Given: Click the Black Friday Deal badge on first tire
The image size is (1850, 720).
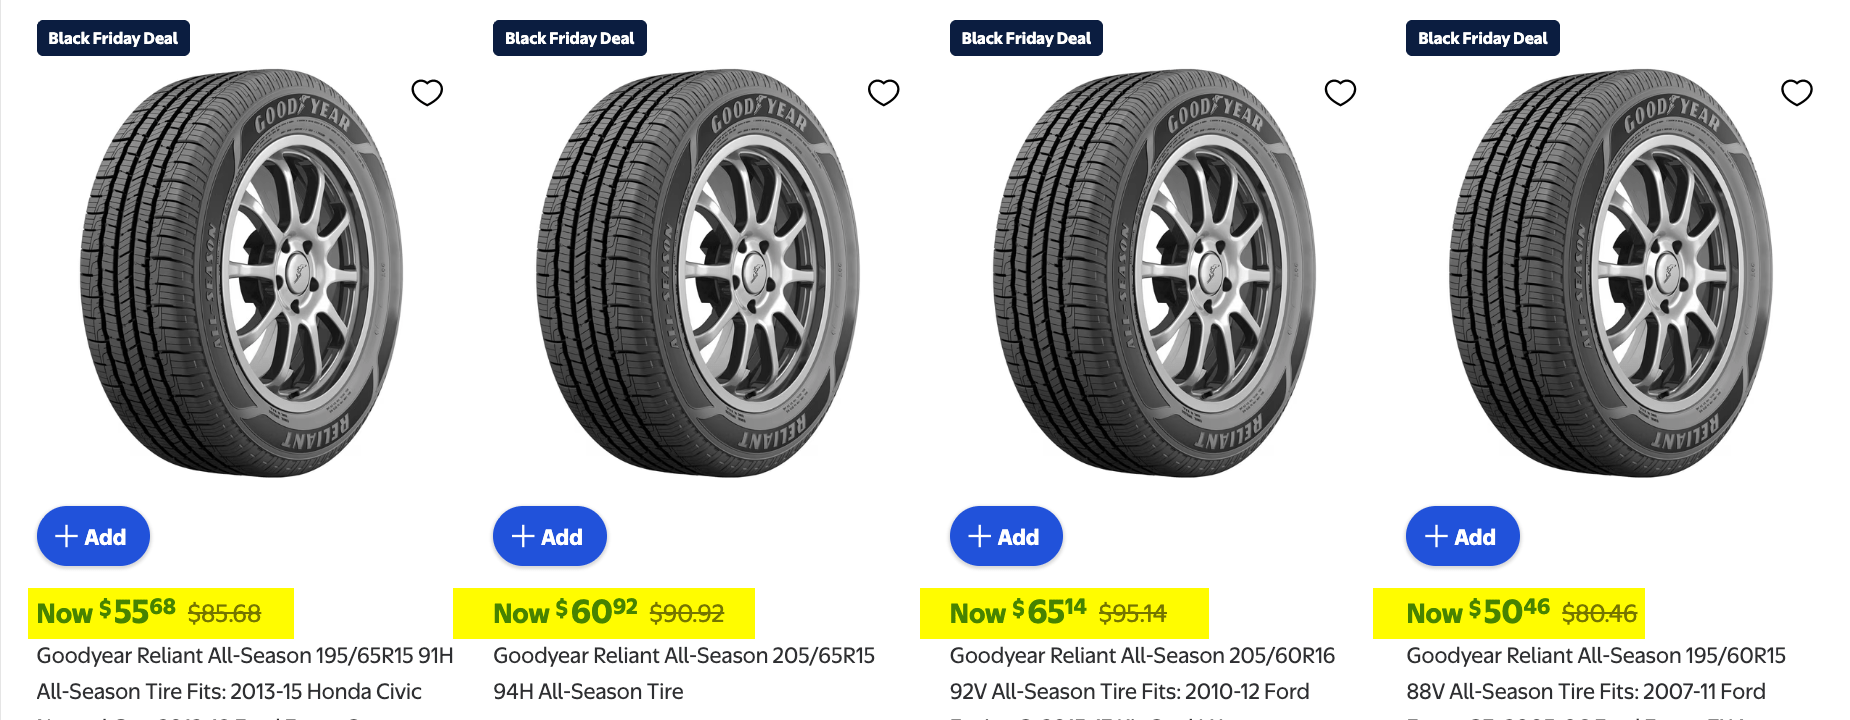Looking at the screenshot, I should 113,39.
